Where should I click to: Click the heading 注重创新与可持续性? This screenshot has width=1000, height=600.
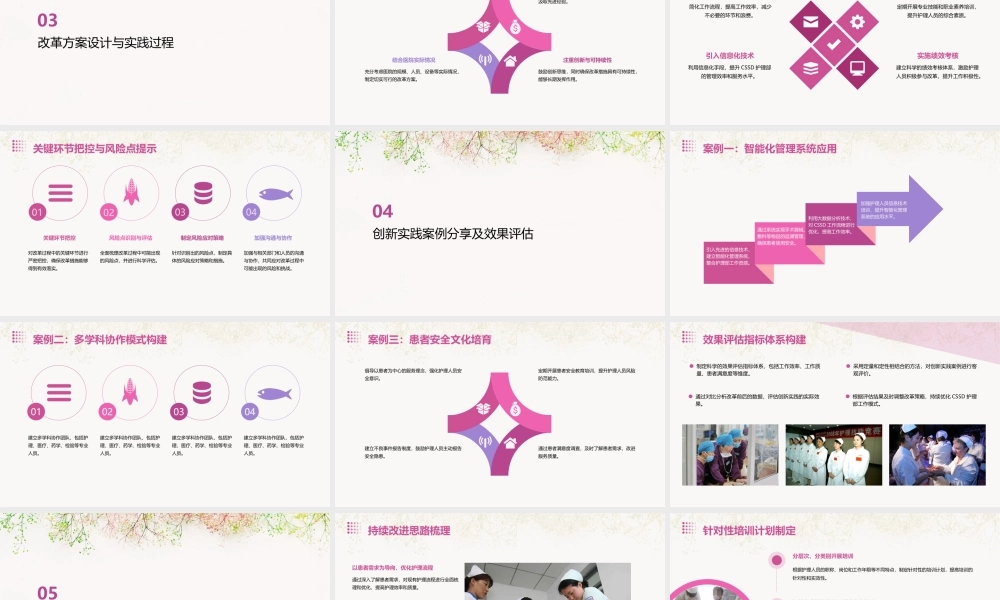587,60
